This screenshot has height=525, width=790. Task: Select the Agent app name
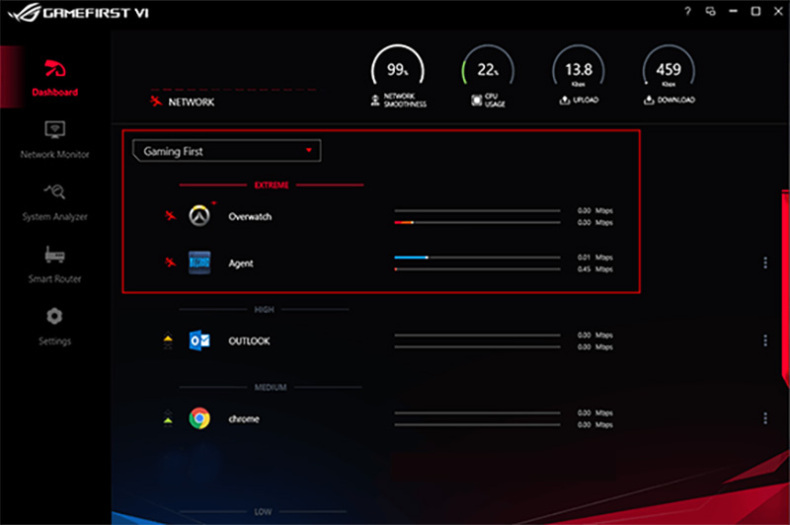point(241,263)
